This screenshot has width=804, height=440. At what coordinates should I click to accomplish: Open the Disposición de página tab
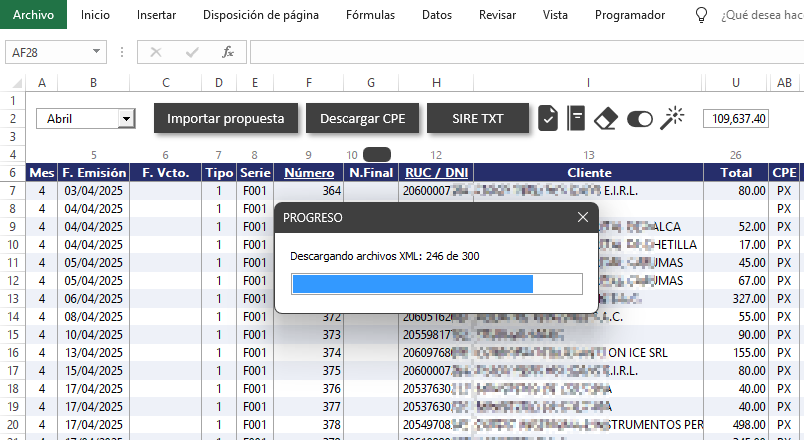coord(260,15)
